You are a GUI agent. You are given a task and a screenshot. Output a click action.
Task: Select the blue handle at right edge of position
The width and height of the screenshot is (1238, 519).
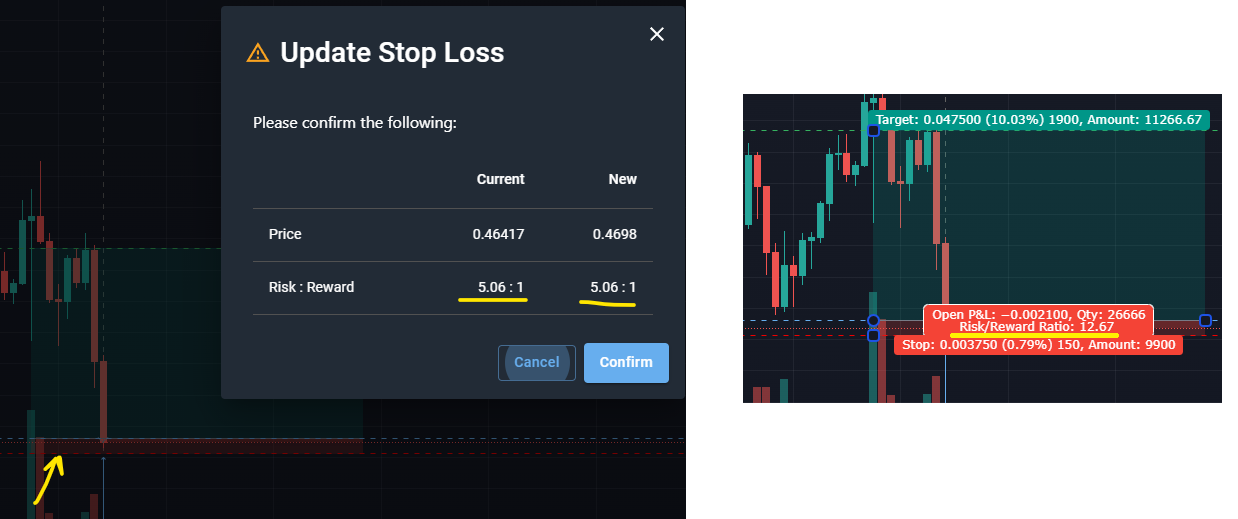point(1205,320)
